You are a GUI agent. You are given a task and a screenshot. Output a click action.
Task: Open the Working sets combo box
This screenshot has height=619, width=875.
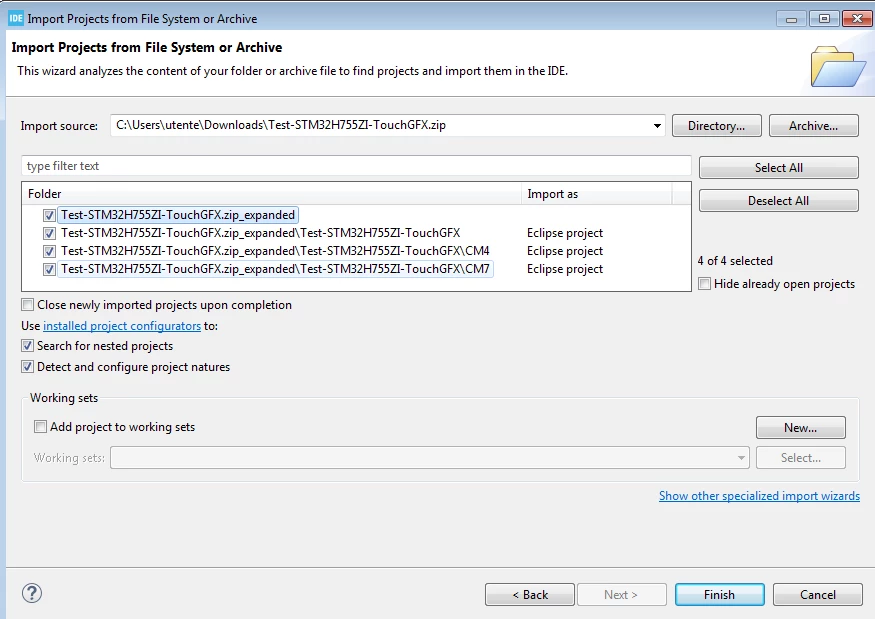tap(430, 458)
